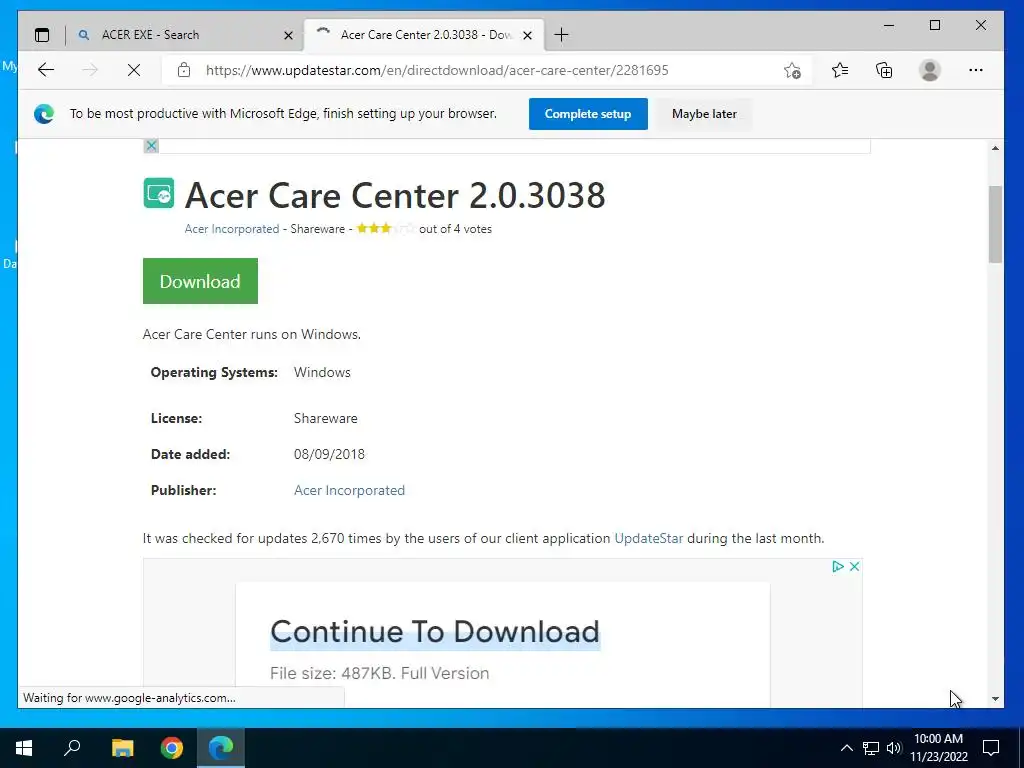Click Continue To Download ad heading
The height and width of the screenshot is (768, 1024).
coord(435,632)
